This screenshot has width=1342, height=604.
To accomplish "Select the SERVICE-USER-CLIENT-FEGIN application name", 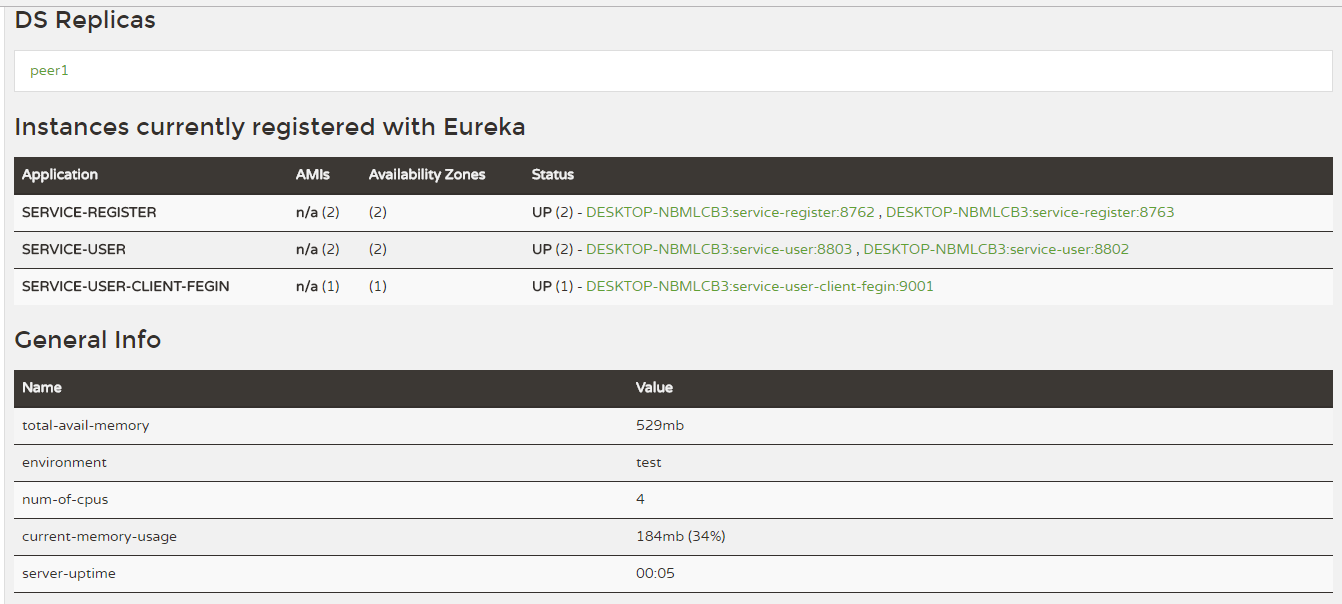I will pyautogui.click(x=126, y=286).
